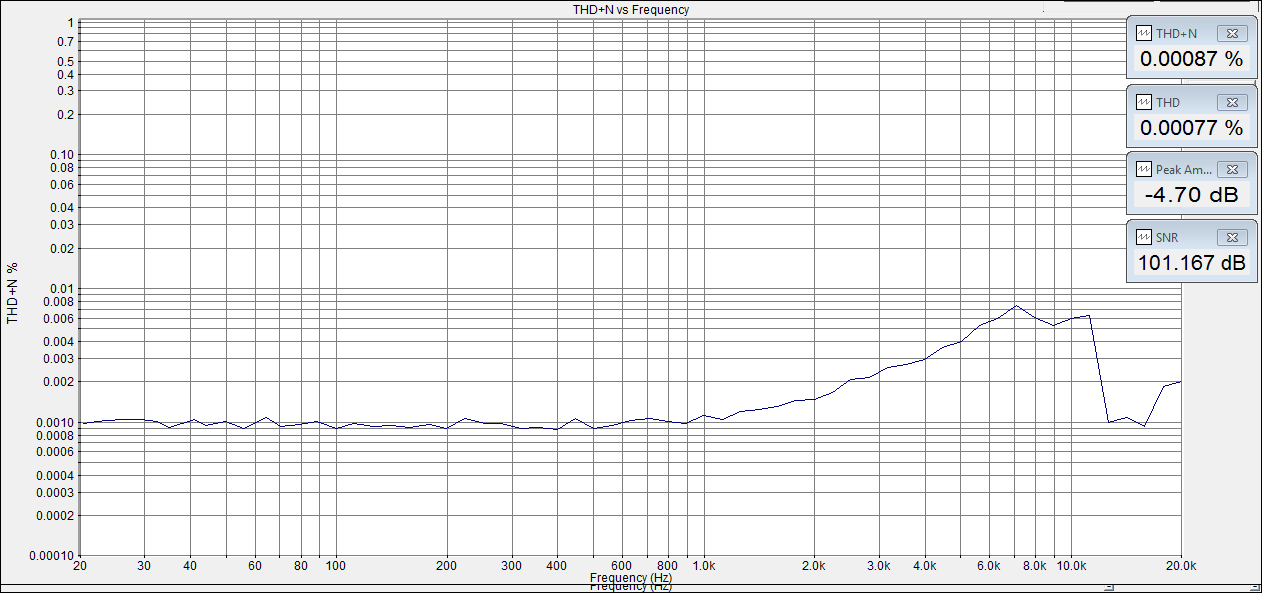Click the 2.0k frequency axis tick label

coord(814,566)
